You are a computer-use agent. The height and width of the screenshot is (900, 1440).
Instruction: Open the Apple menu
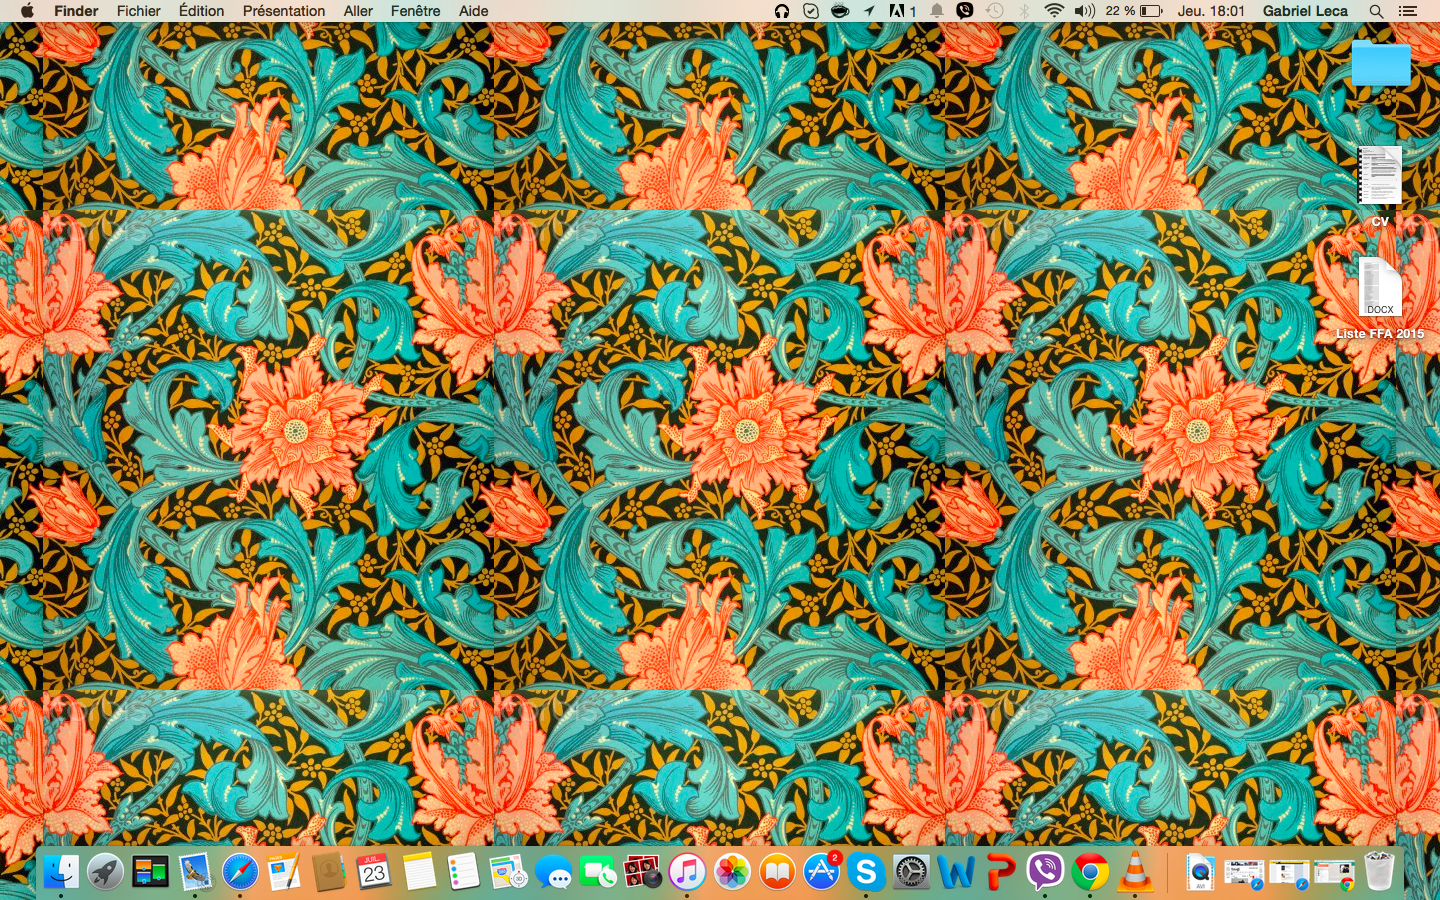point(27,11)
